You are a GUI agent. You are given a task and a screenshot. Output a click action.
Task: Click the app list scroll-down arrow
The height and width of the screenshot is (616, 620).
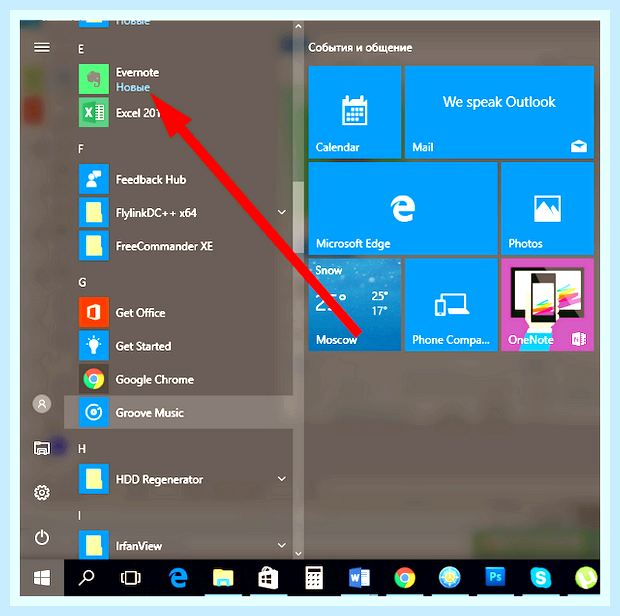(x=298, y=553)
